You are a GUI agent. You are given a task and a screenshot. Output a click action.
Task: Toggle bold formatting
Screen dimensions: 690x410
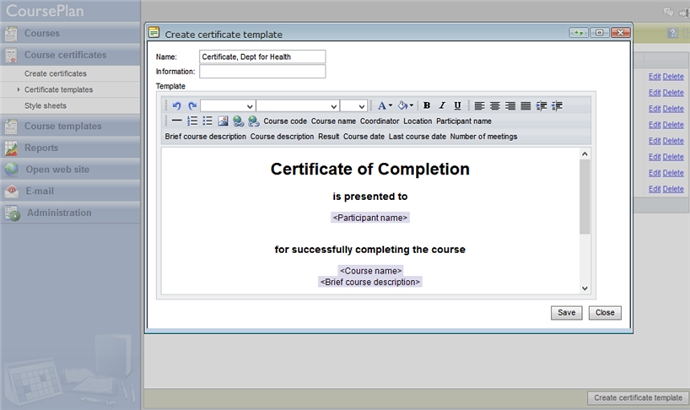click(x=426, y=106)
